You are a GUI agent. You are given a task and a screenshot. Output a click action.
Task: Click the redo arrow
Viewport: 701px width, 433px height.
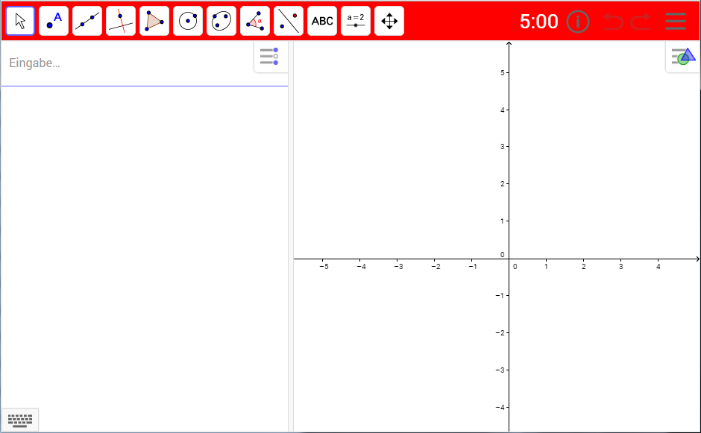[641, 21]
